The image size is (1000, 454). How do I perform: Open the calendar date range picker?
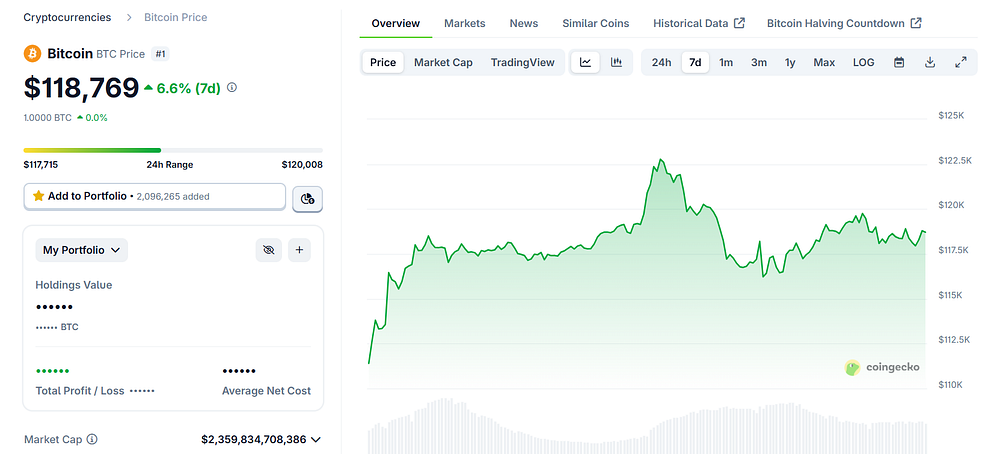point(899,62)
